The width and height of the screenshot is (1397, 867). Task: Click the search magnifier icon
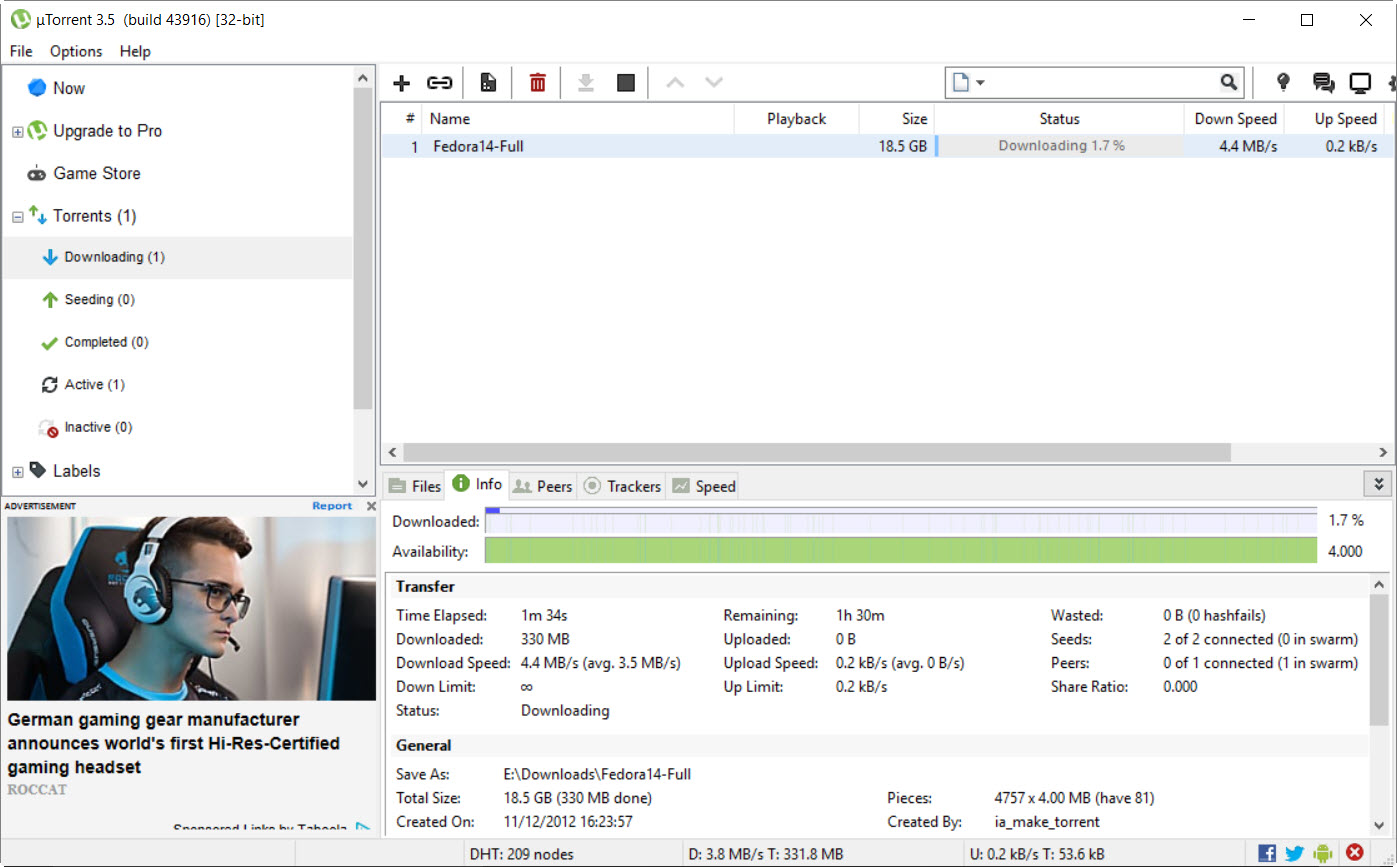point(1229,82)
